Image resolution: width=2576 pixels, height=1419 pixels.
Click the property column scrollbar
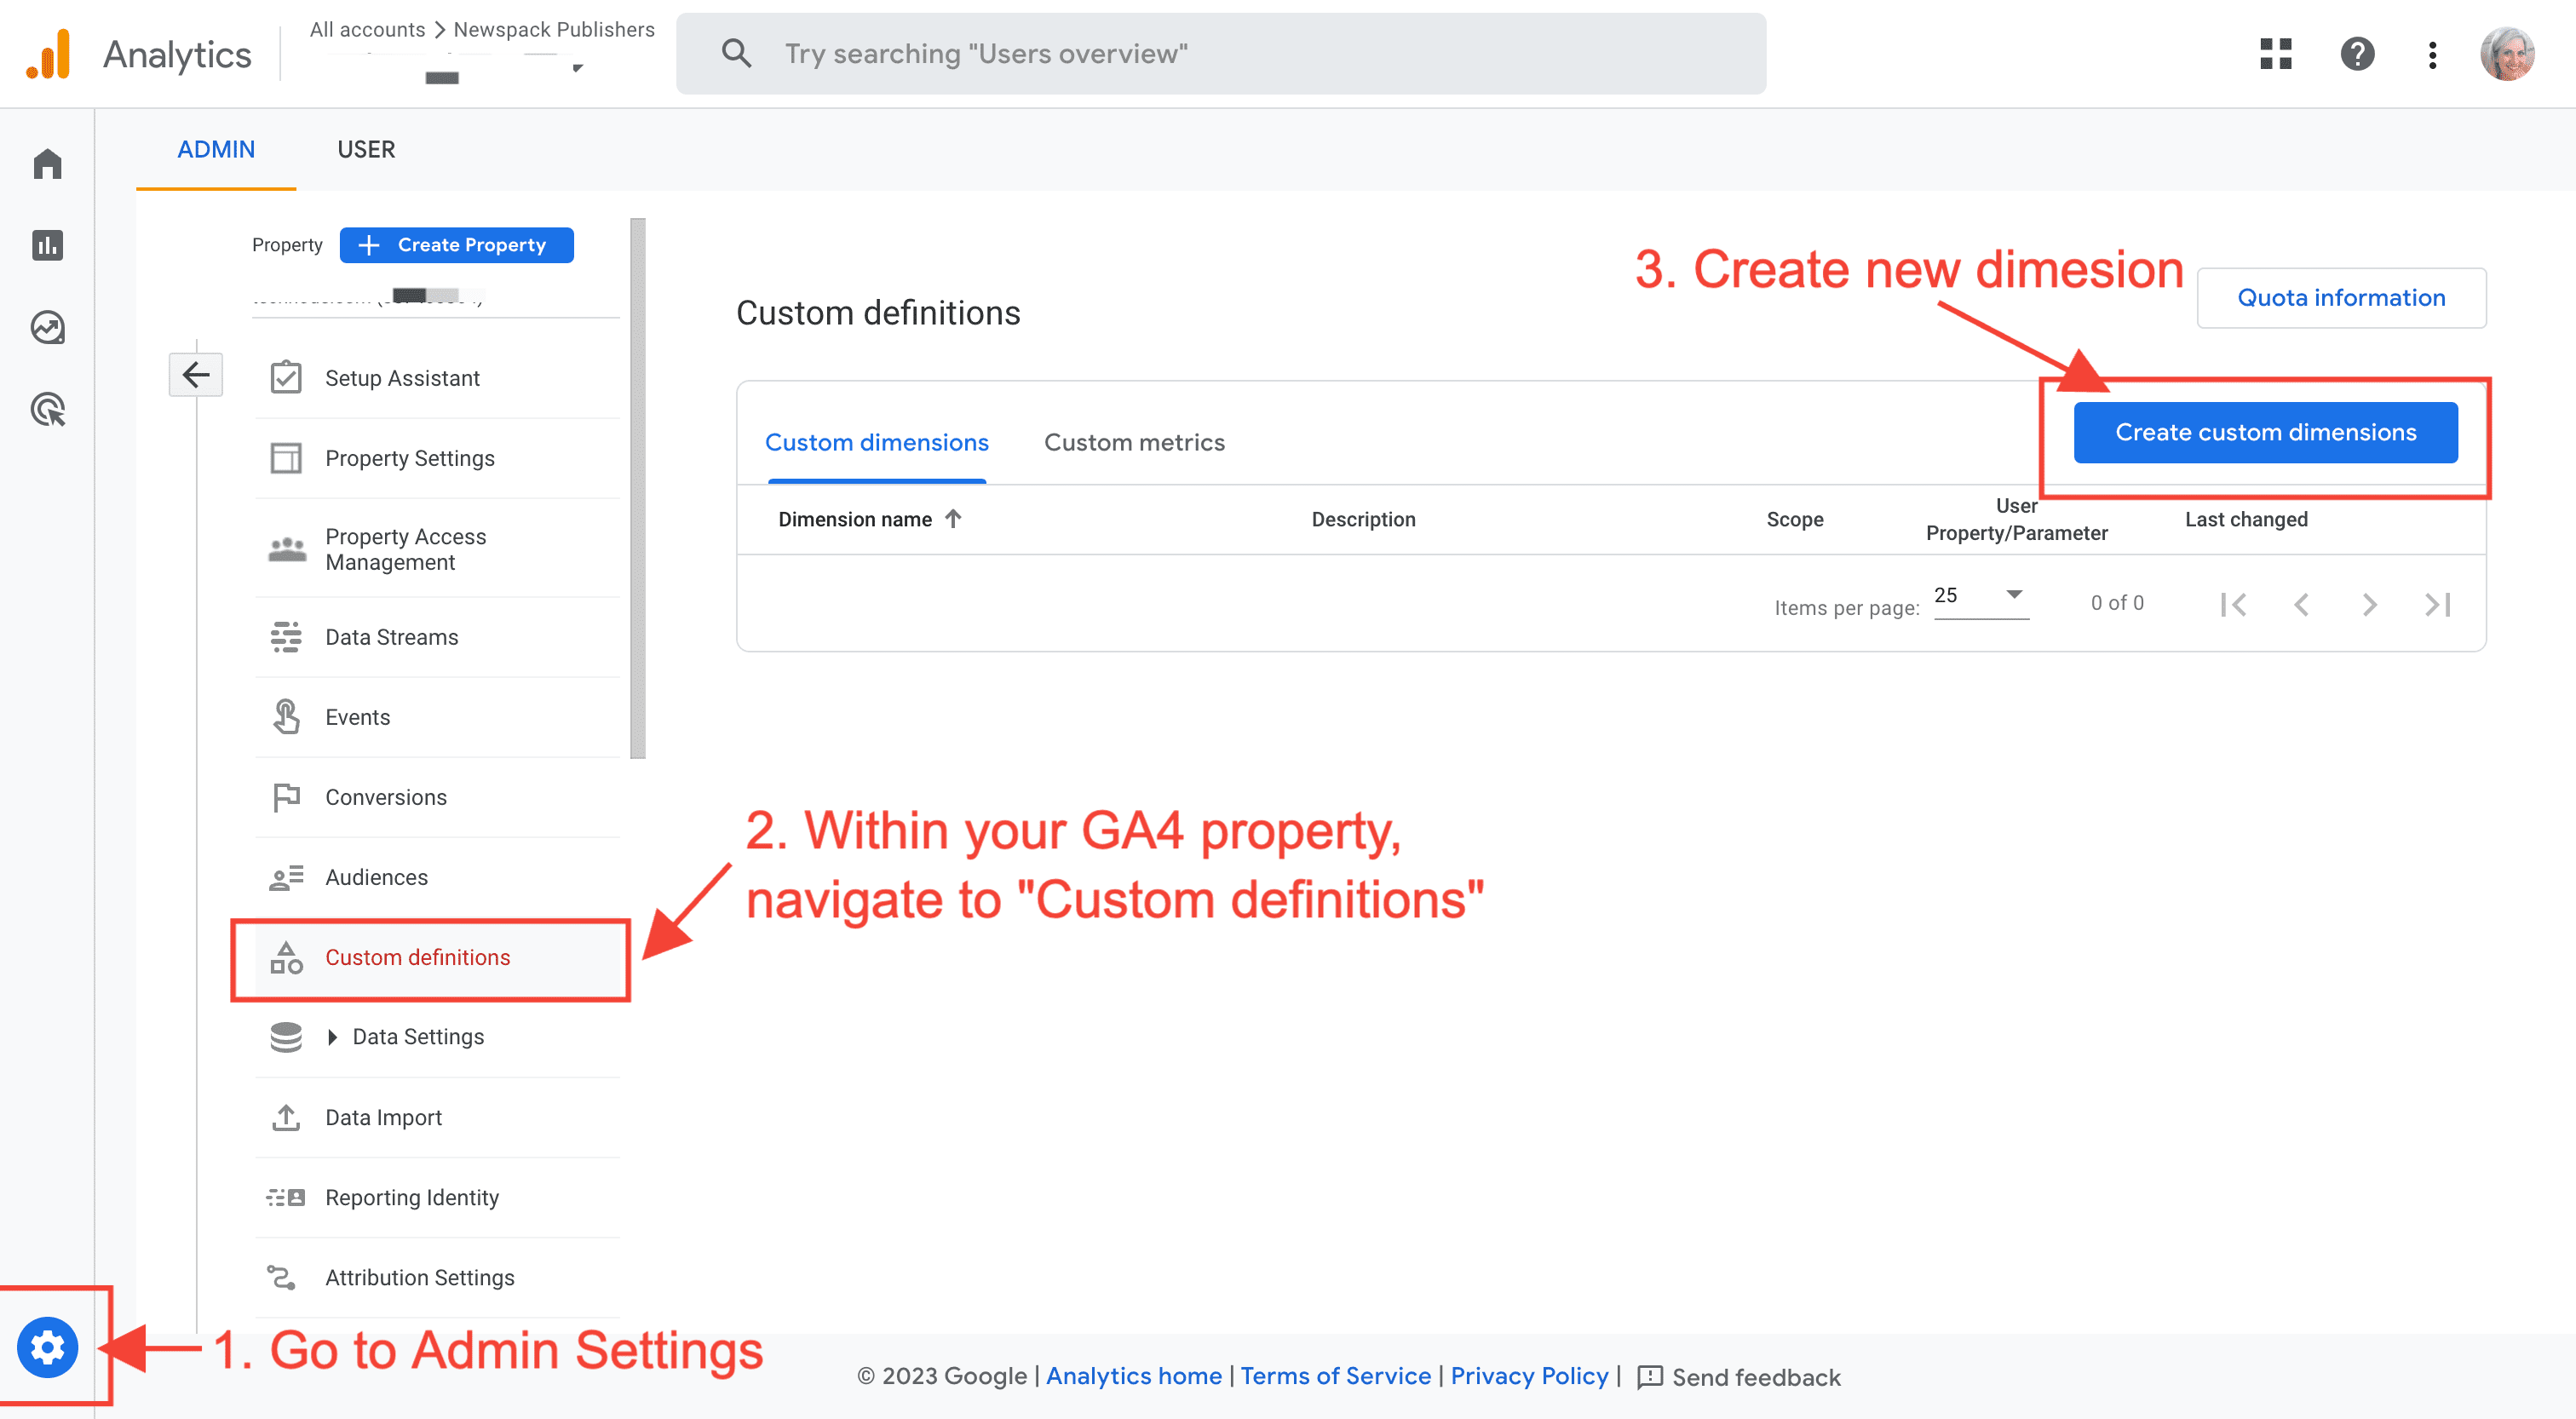pos(638,488)
